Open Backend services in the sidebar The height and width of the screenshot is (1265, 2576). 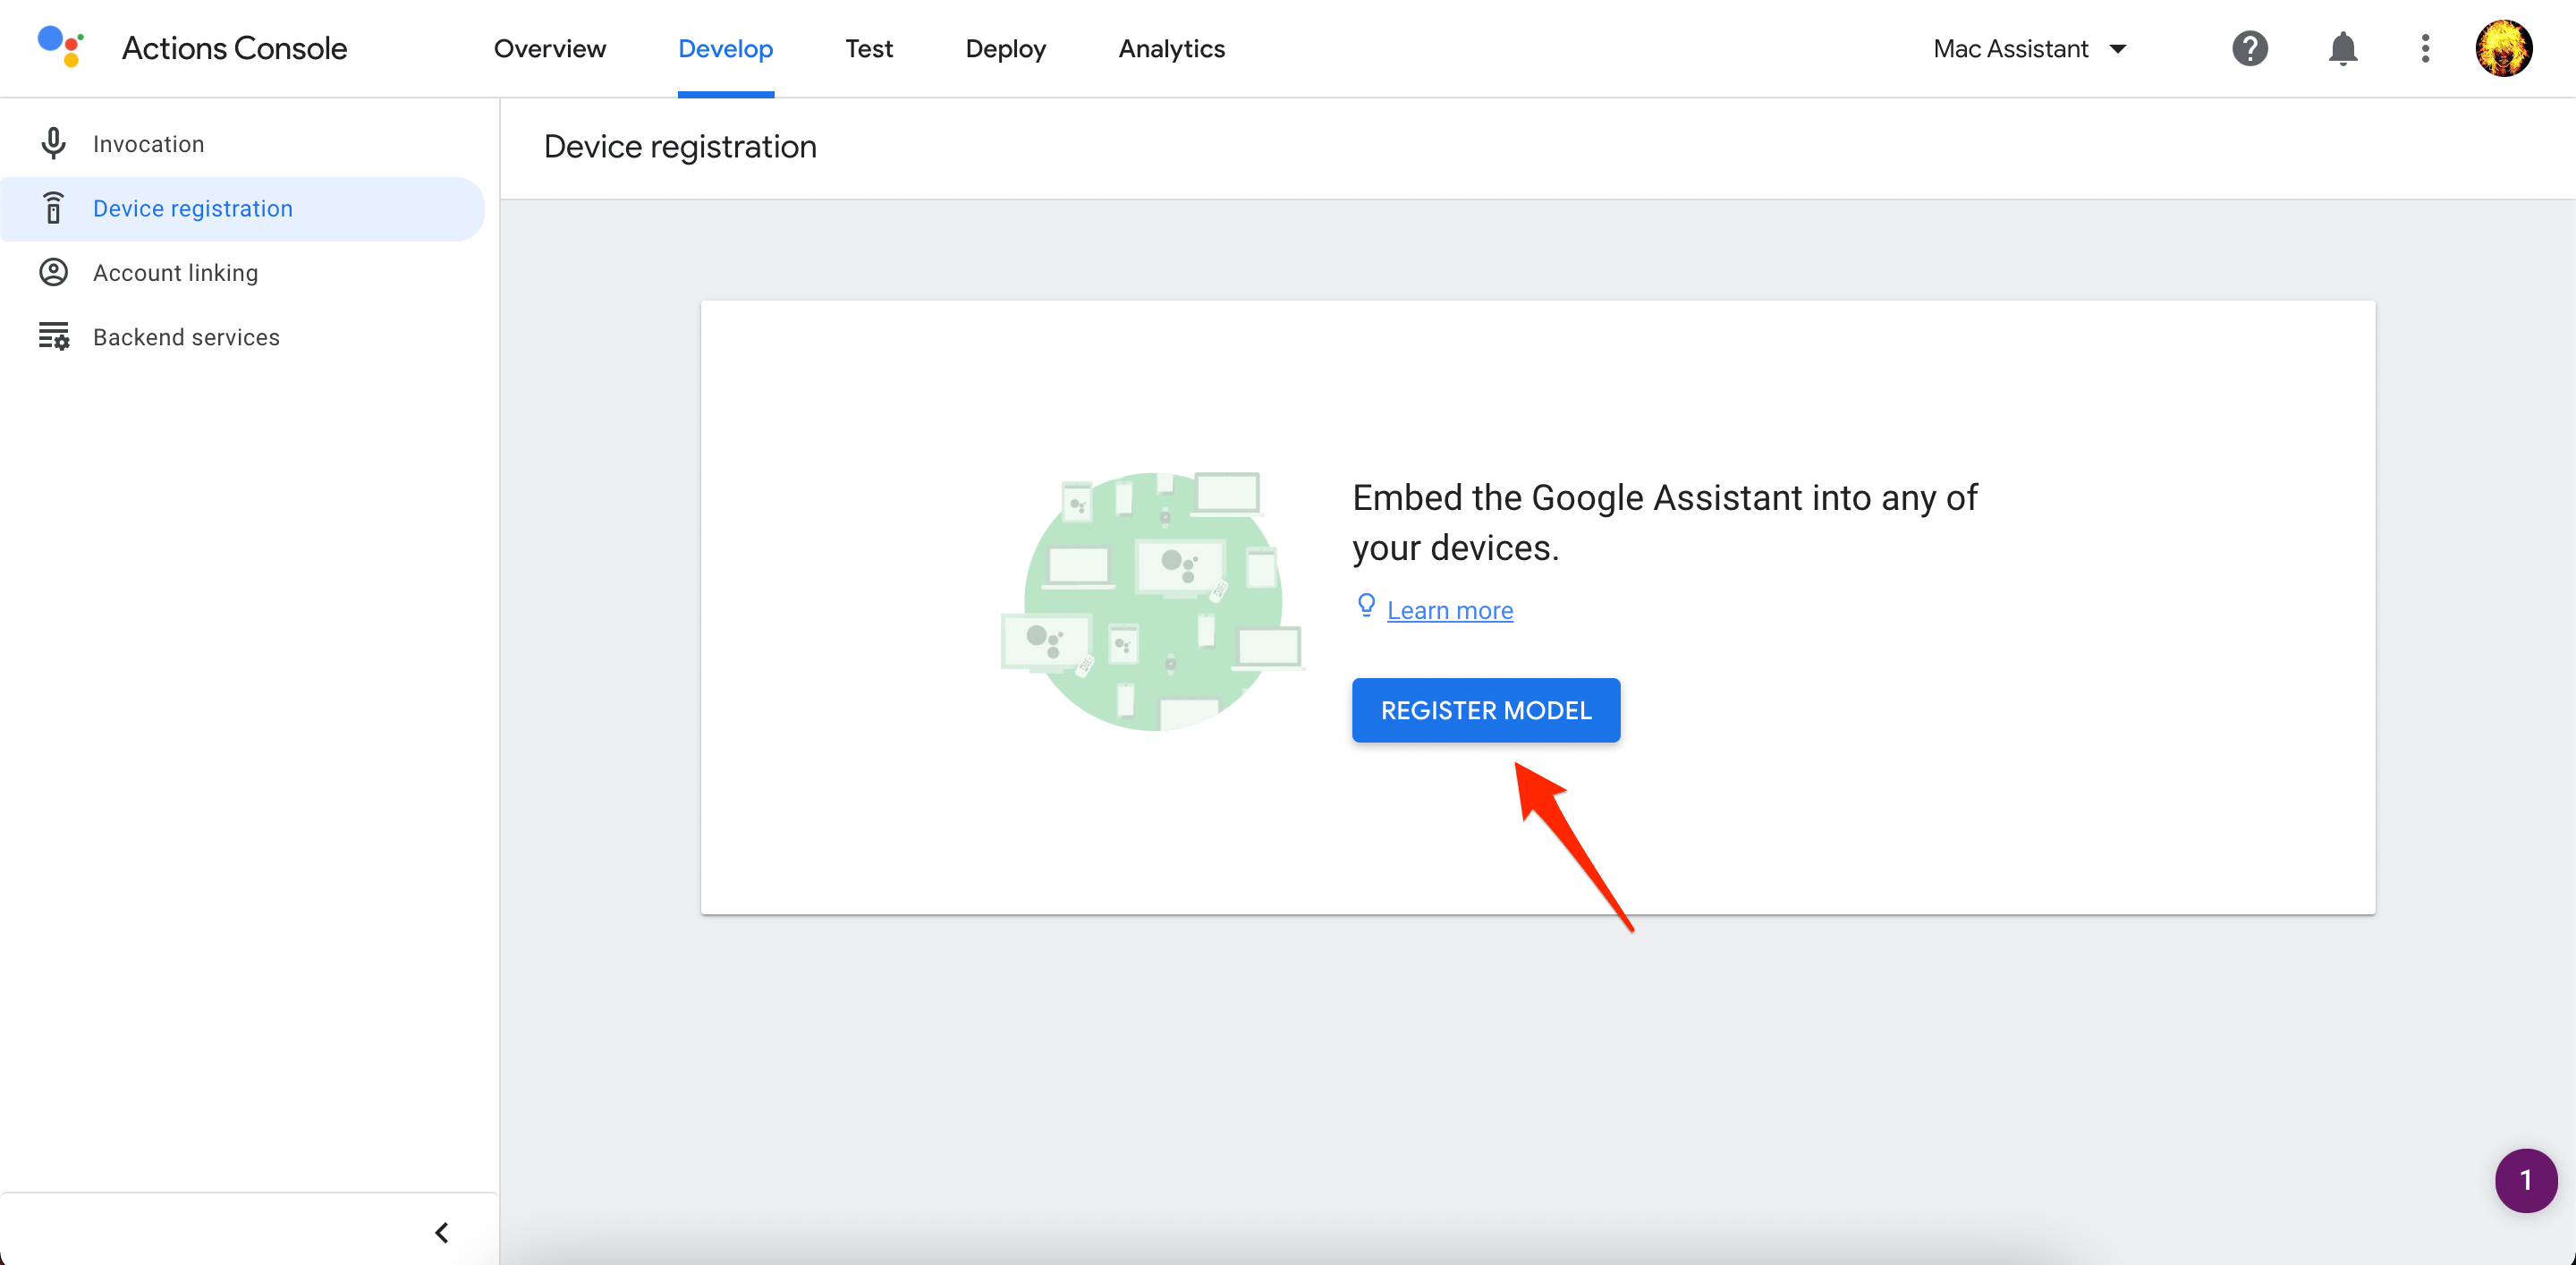242,336
